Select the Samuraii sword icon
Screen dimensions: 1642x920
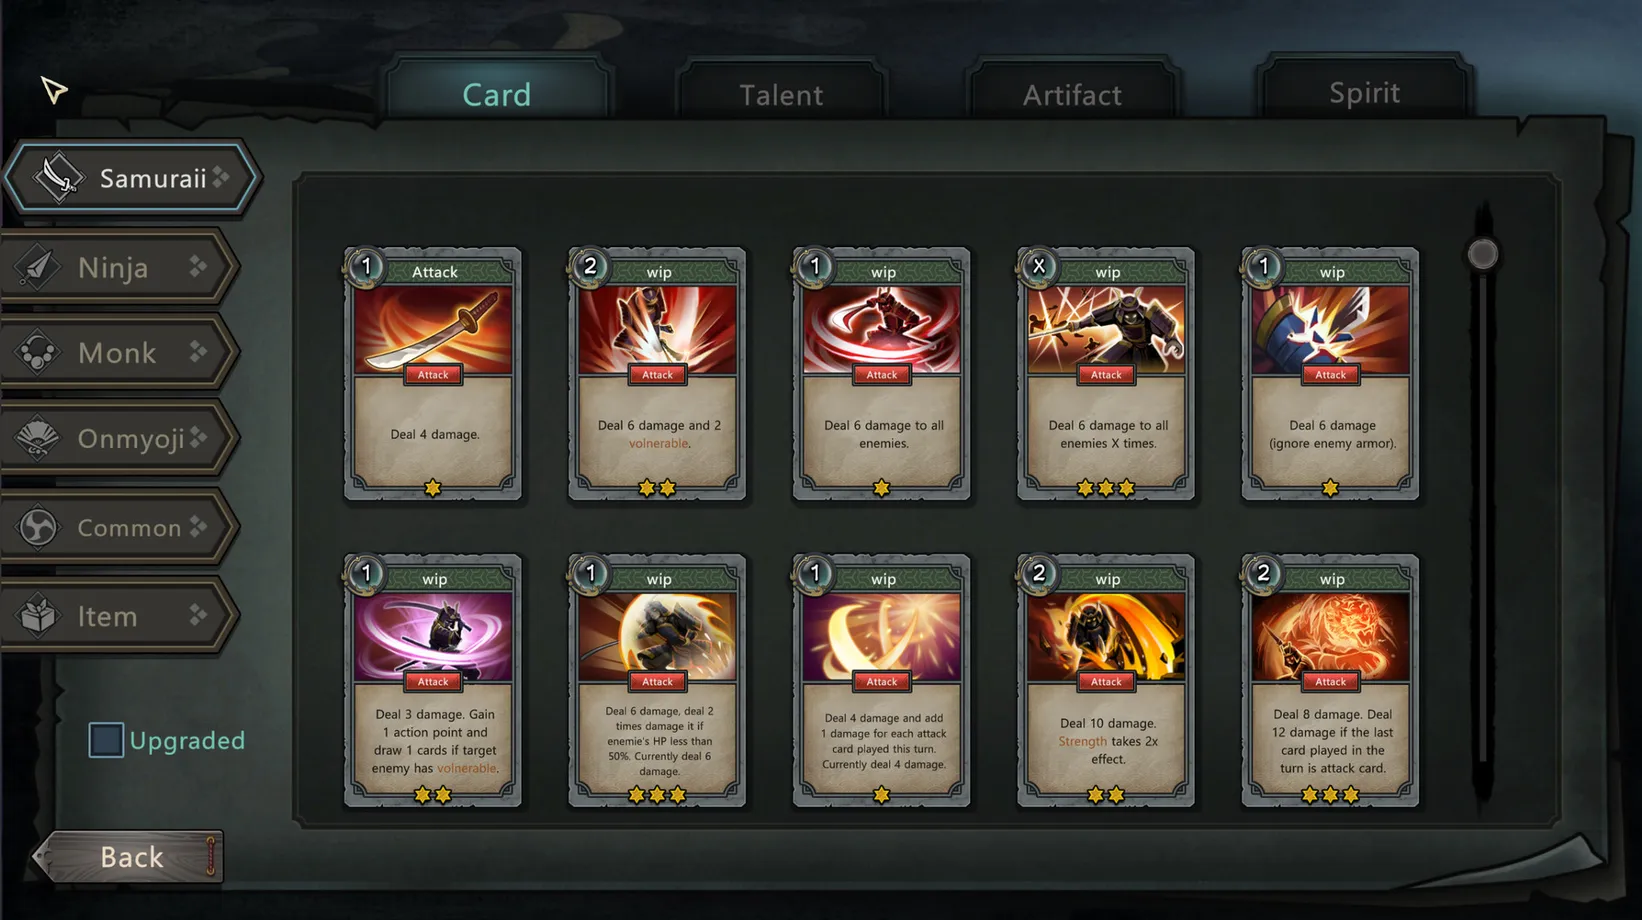[58, 178]
